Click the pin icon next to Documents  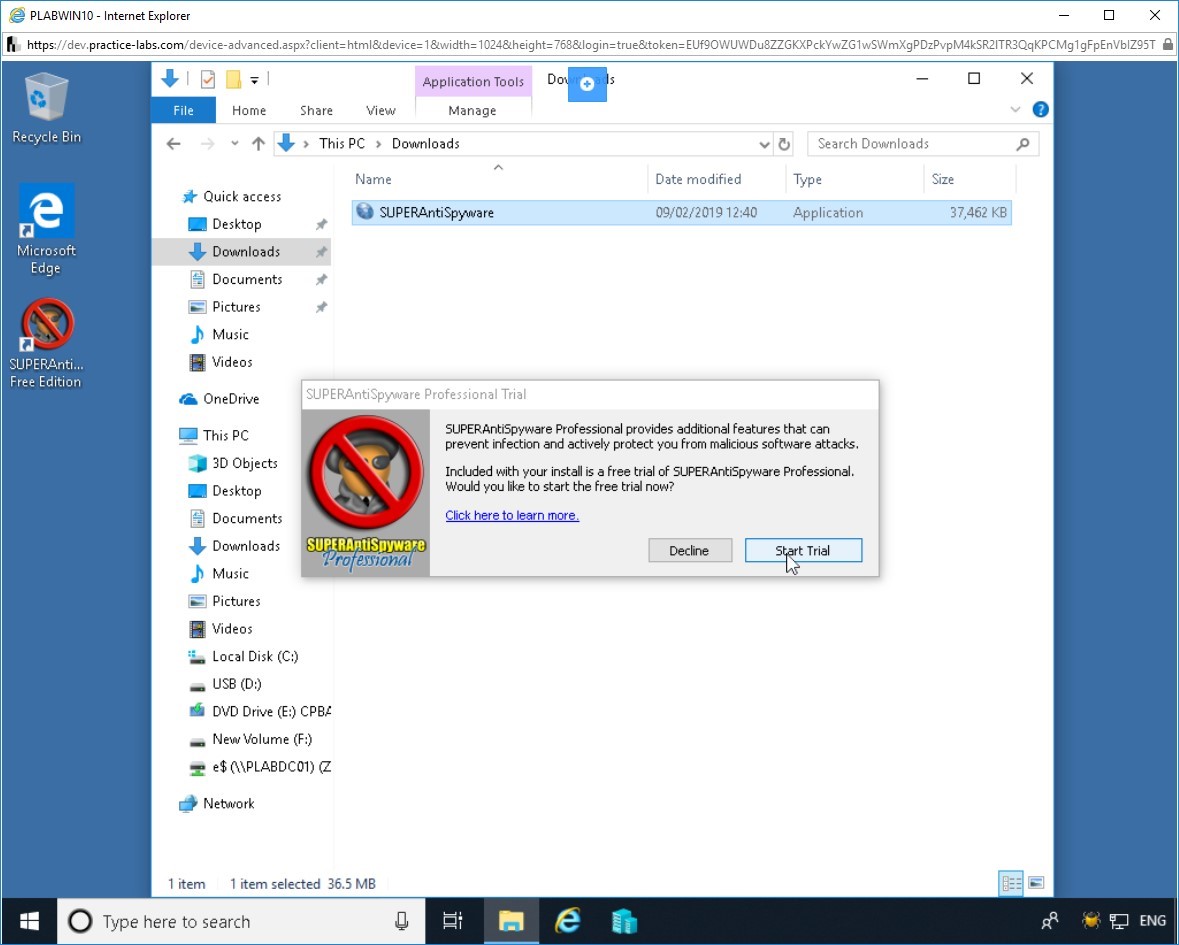pos(321,280)
